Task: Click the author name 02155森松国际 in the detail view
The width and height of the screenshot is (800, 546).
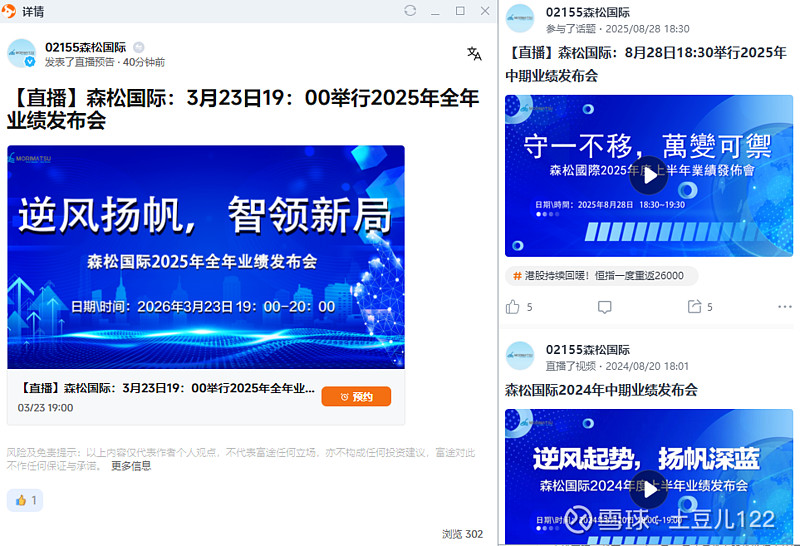Action: pos(85,47)
